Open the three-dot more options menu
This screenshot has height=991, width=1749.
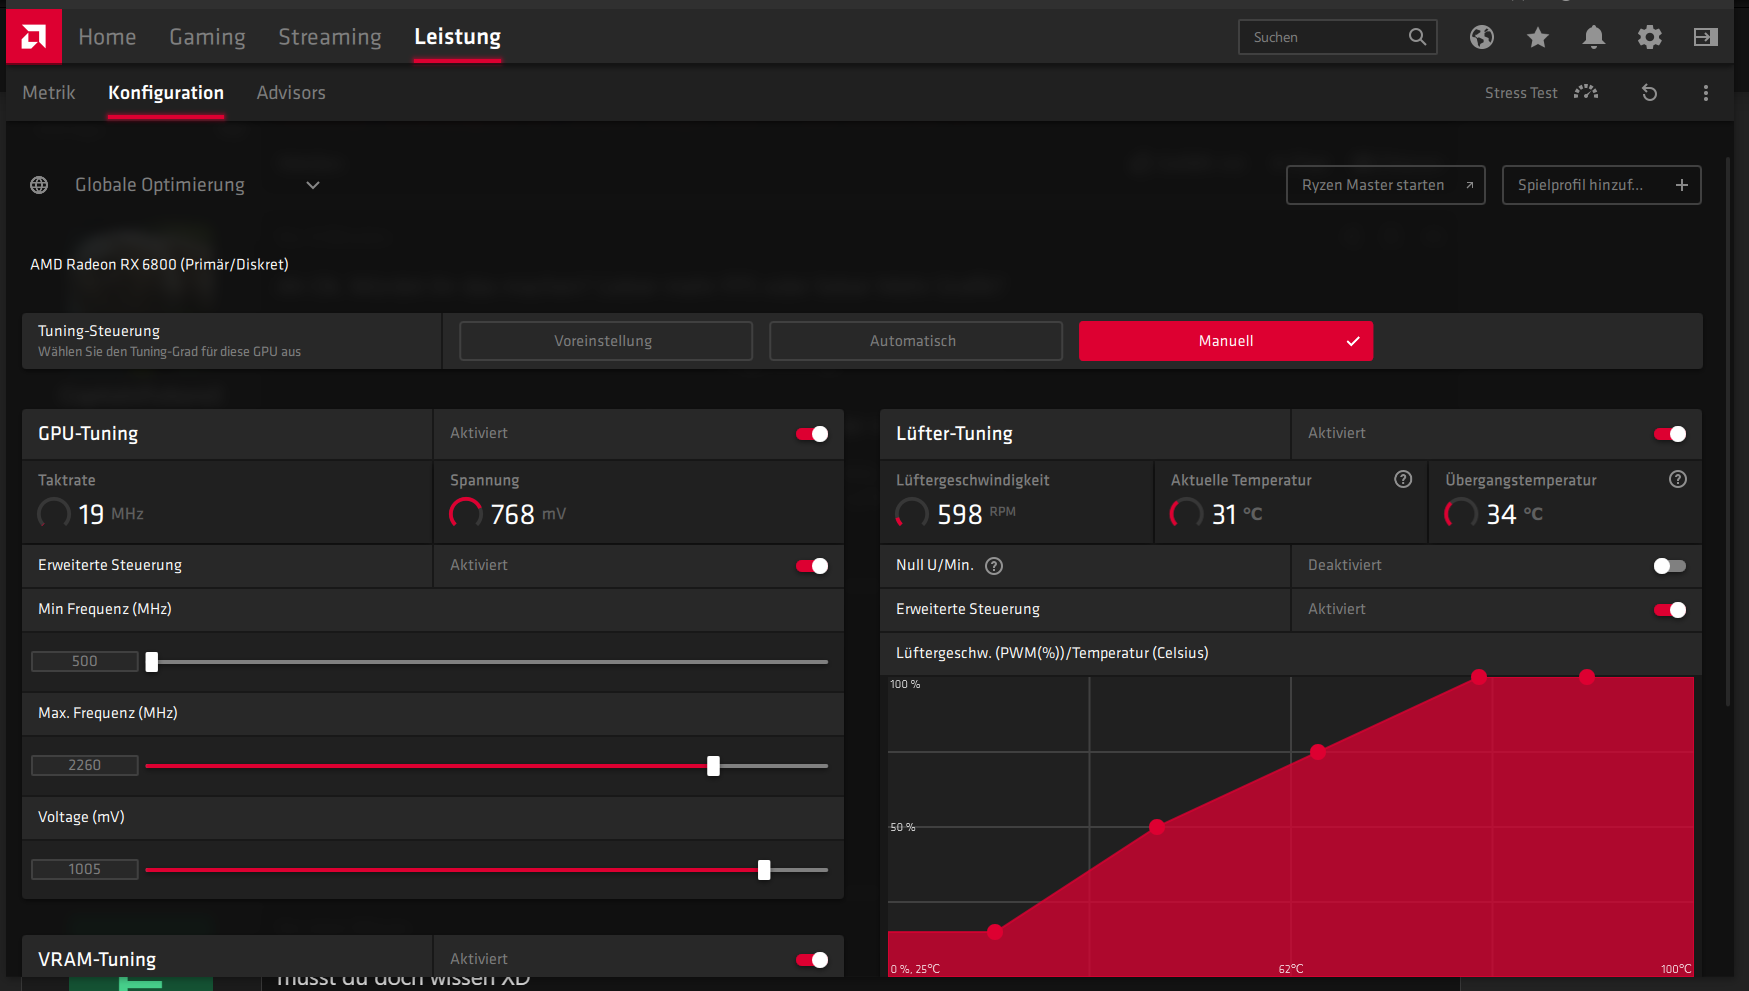tap(1706, 92)
